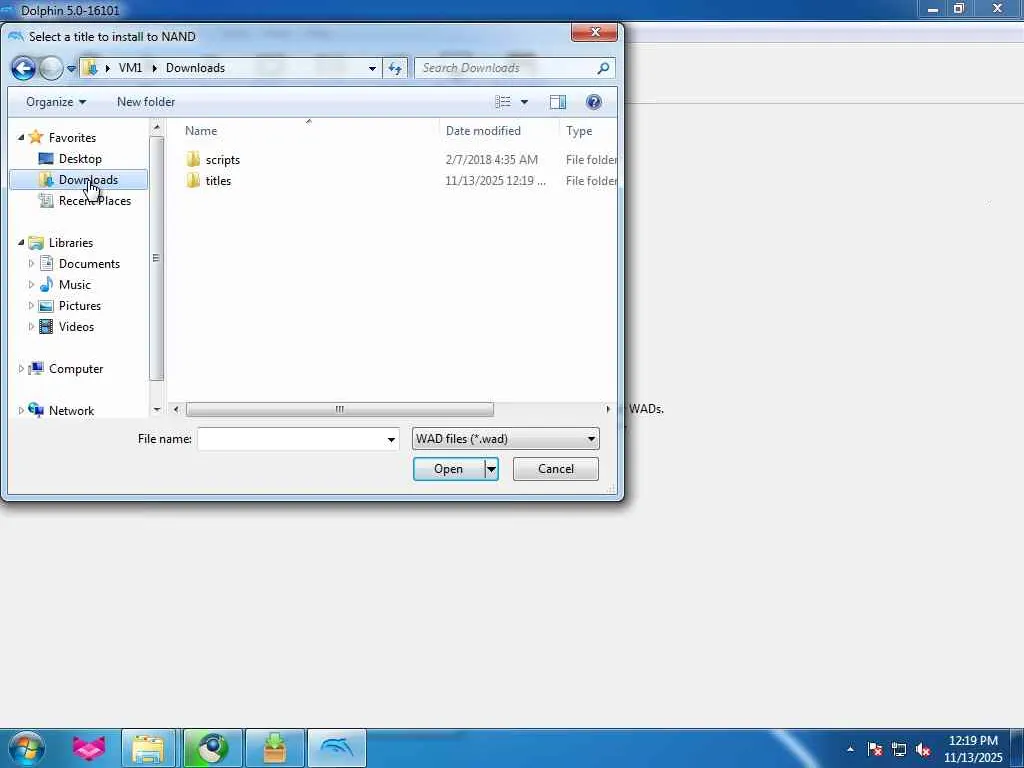
Task: Select Favorites star in the sidebar
Action: tap(36, 137)
